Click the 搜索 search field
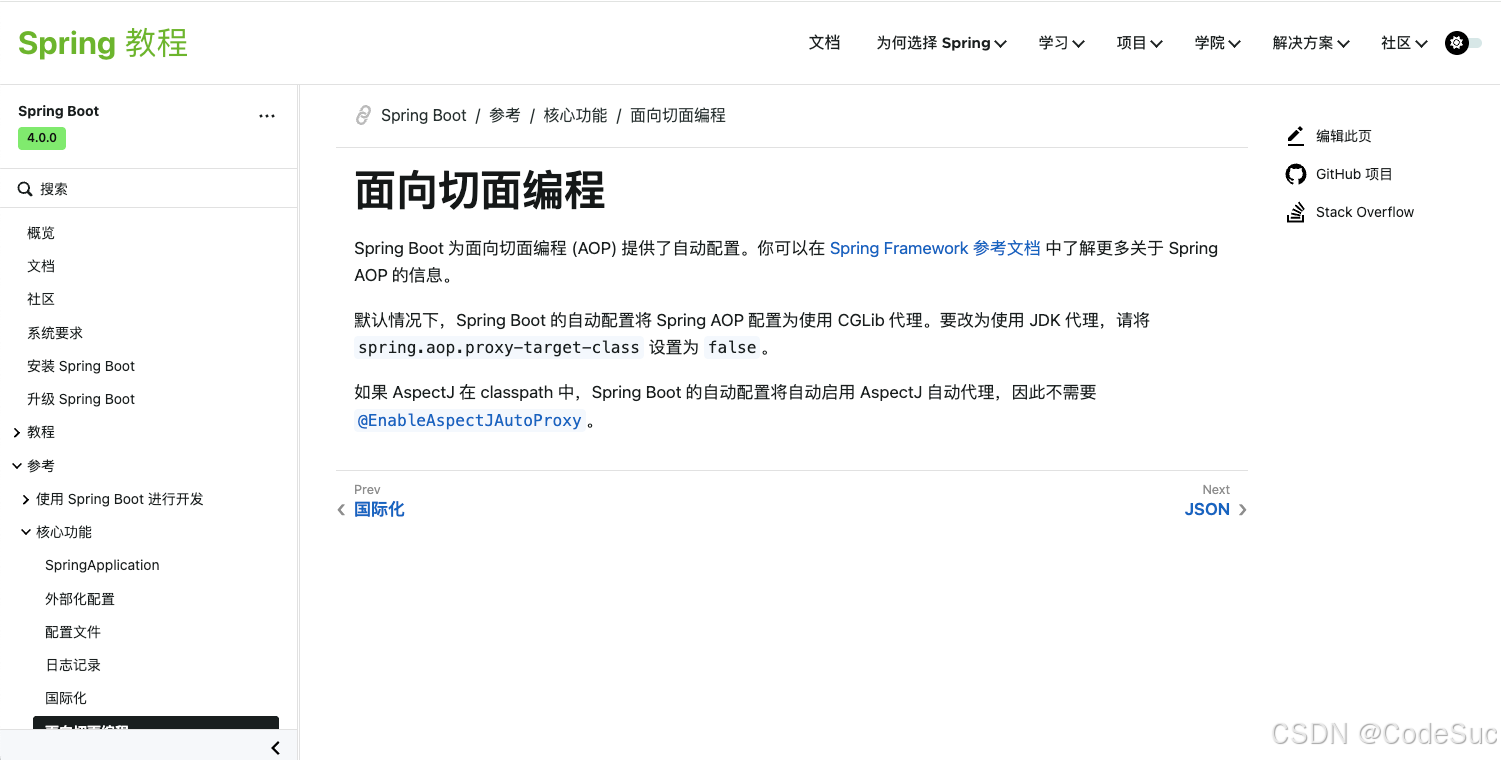The height and width of the screenshot is (760, 1501). (148, 189)
